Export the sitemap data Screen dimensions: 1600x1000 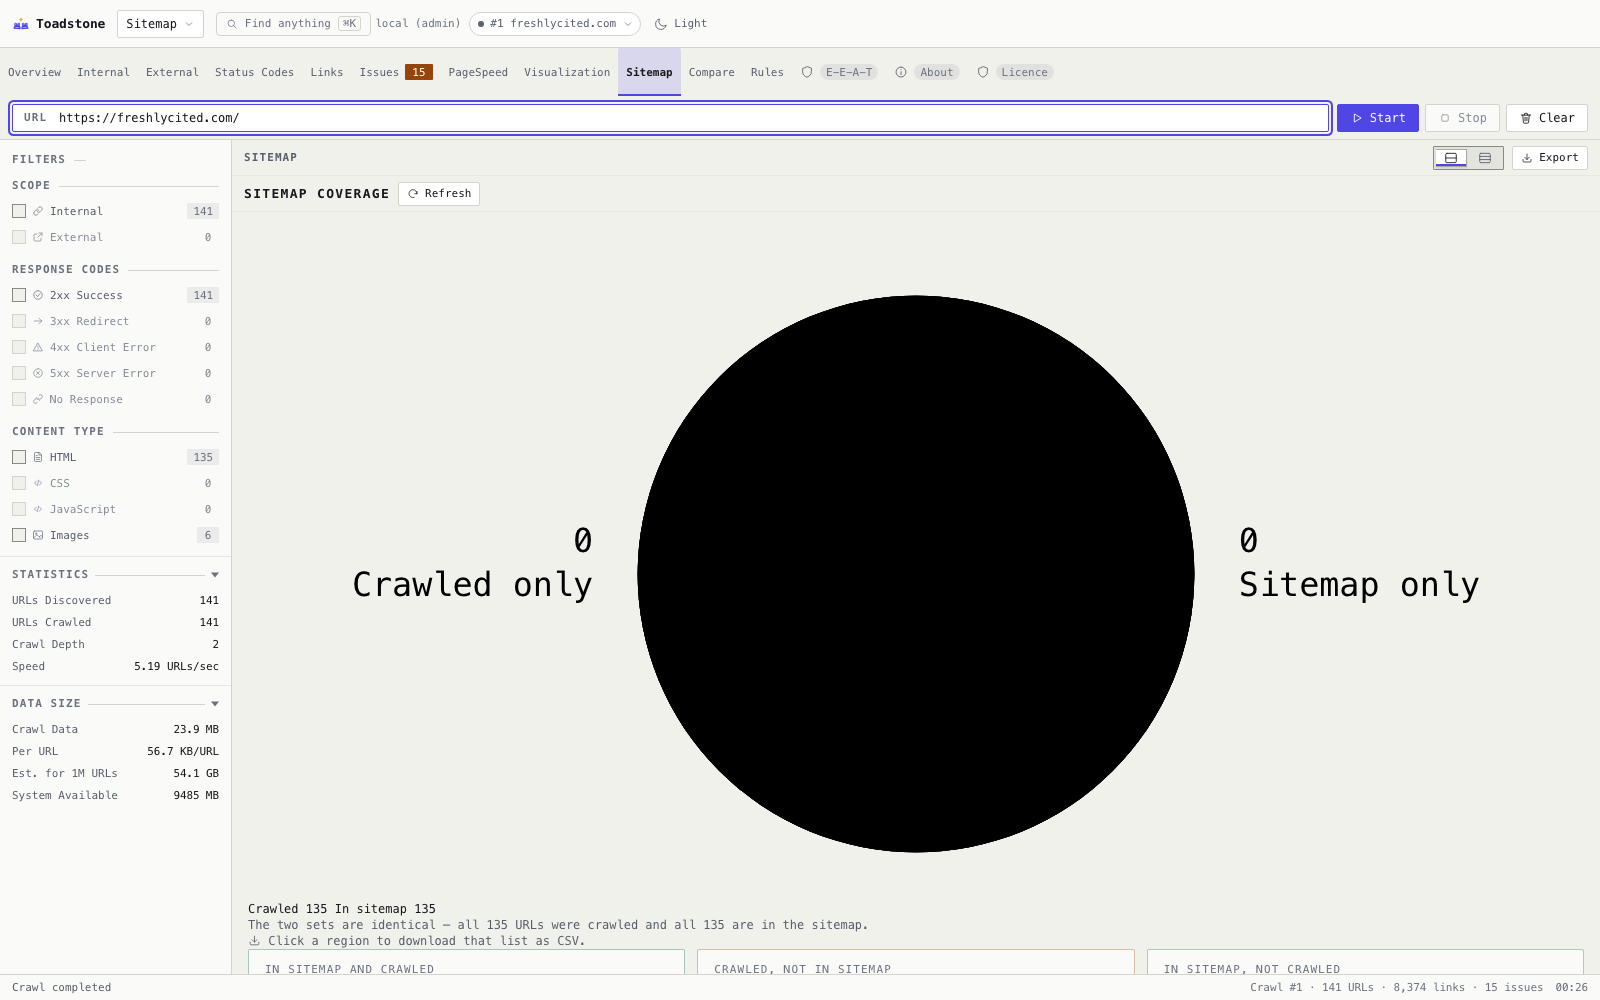coord(1550,158)
